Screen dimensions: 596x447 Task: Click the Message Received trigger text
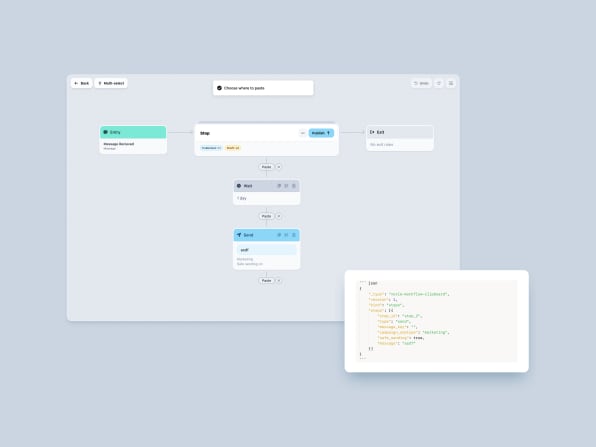pos(119,144)
